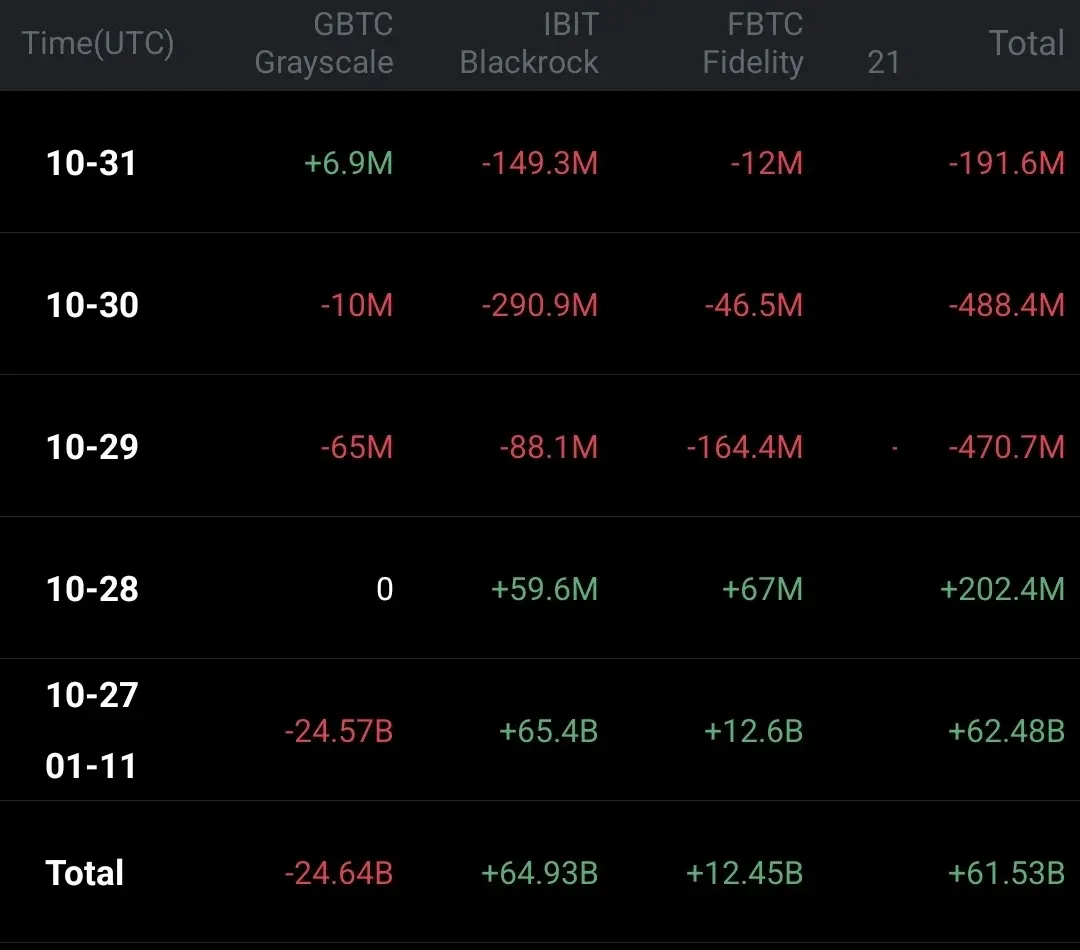The image size is (1080, 950).
Task: Open the 10-27 to 01-11 range row
Action: (92, 730)
